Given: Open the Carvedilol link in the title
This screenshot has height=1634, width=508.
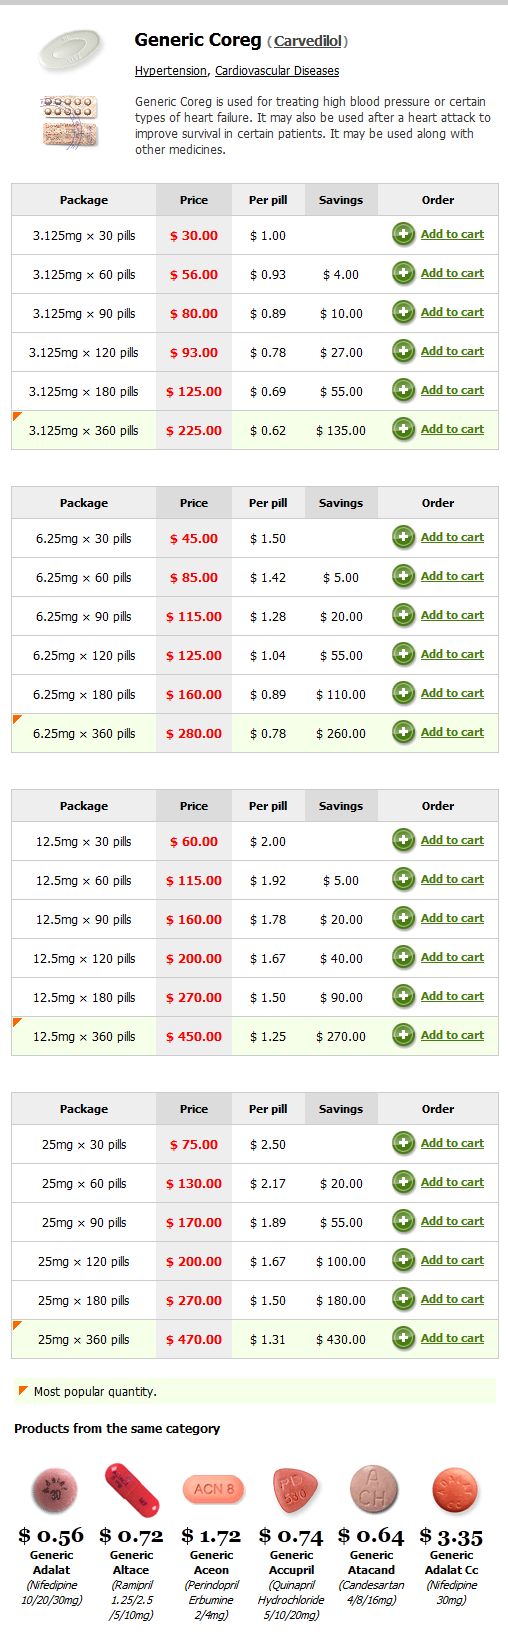Looking at the screenshot, I should point(308,41).
